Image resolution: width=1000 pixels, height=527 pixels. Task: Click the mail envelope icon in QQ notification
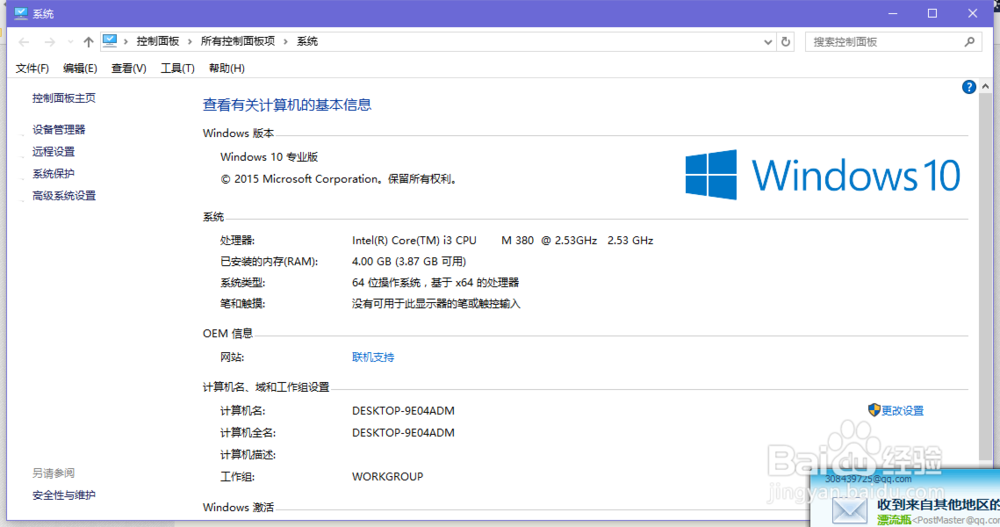[x=849, y=510]
